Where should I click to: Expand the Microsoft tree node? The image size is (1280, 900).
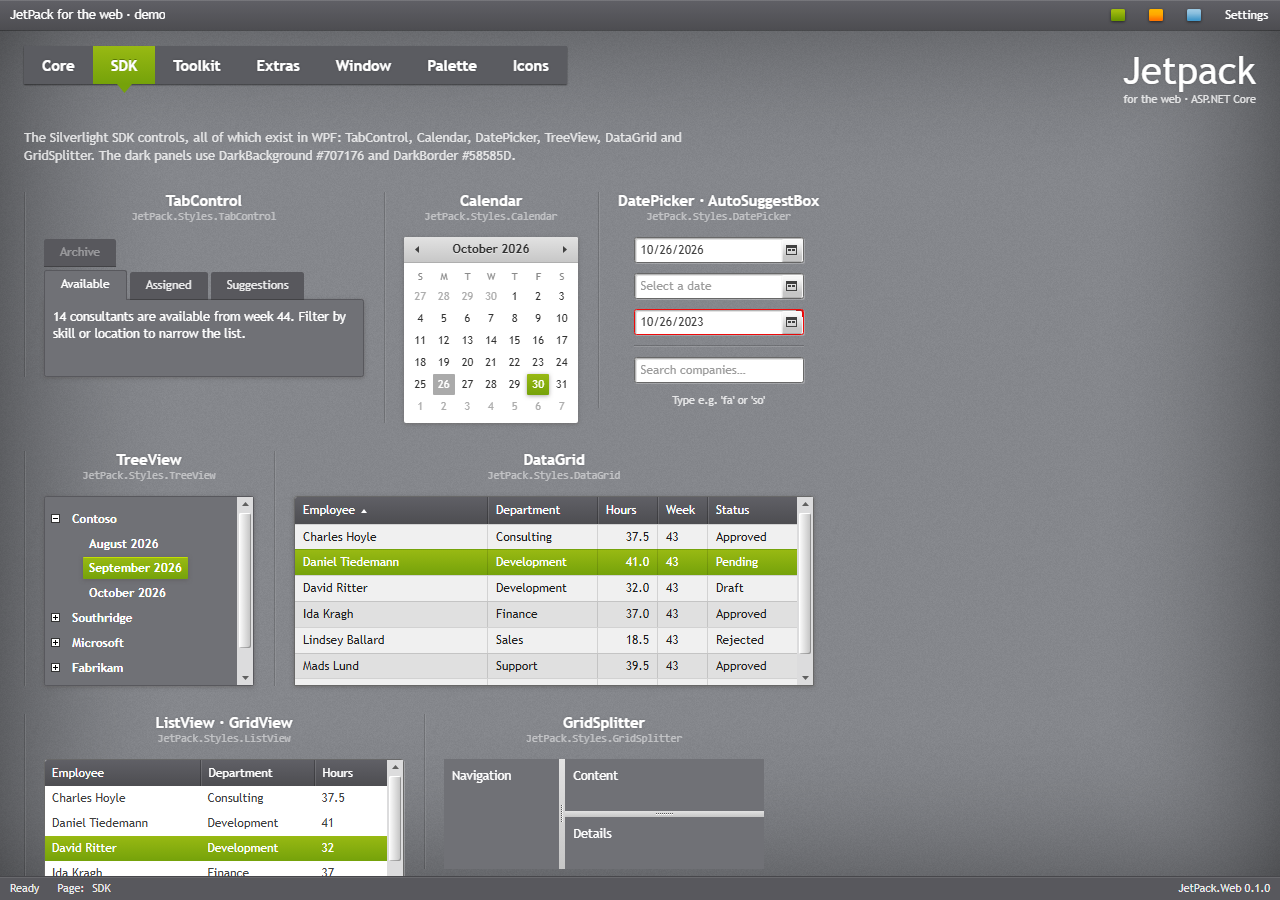click(55, 643)
